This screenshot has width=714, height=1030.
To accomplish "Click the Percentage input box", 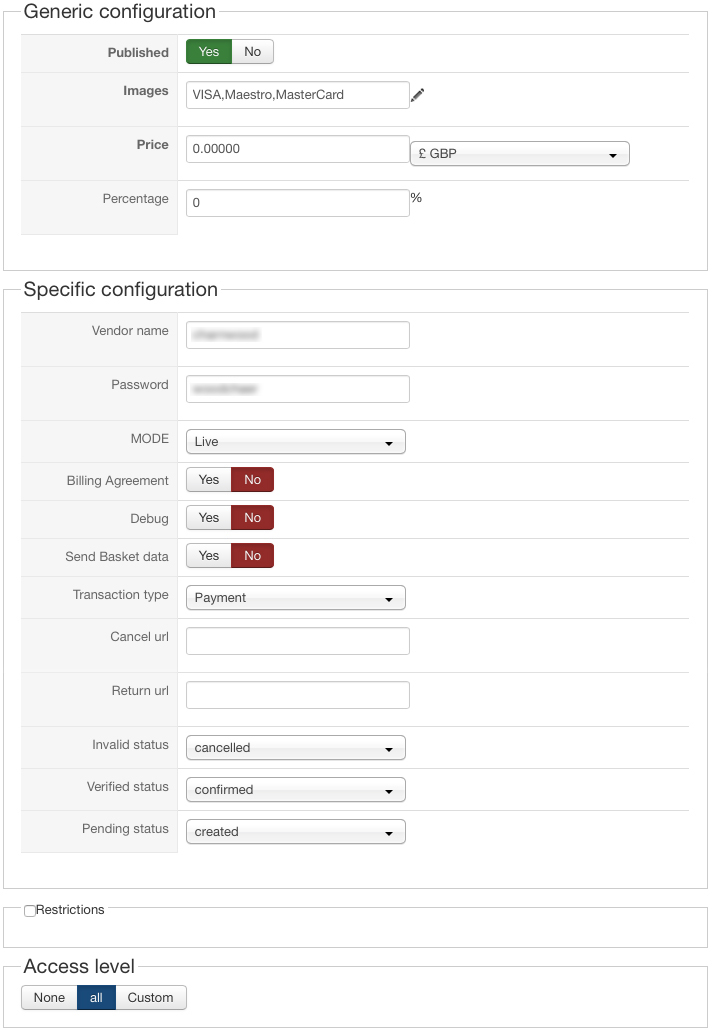I will point(297,203).
